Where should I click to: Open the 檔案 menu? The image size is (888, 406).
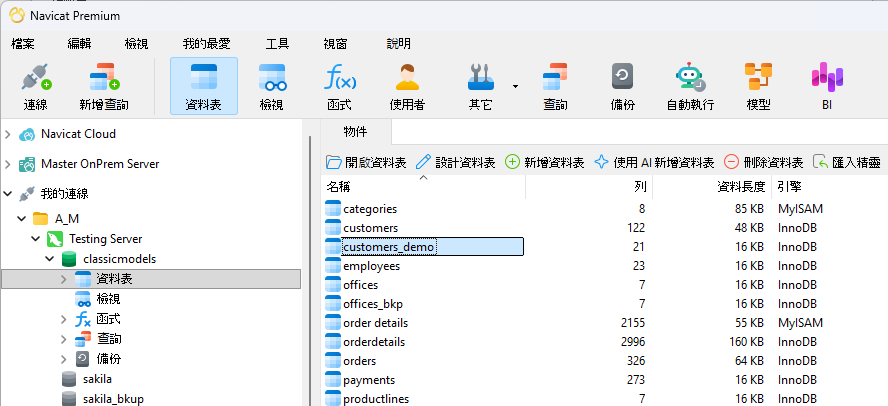coord(23,44)
